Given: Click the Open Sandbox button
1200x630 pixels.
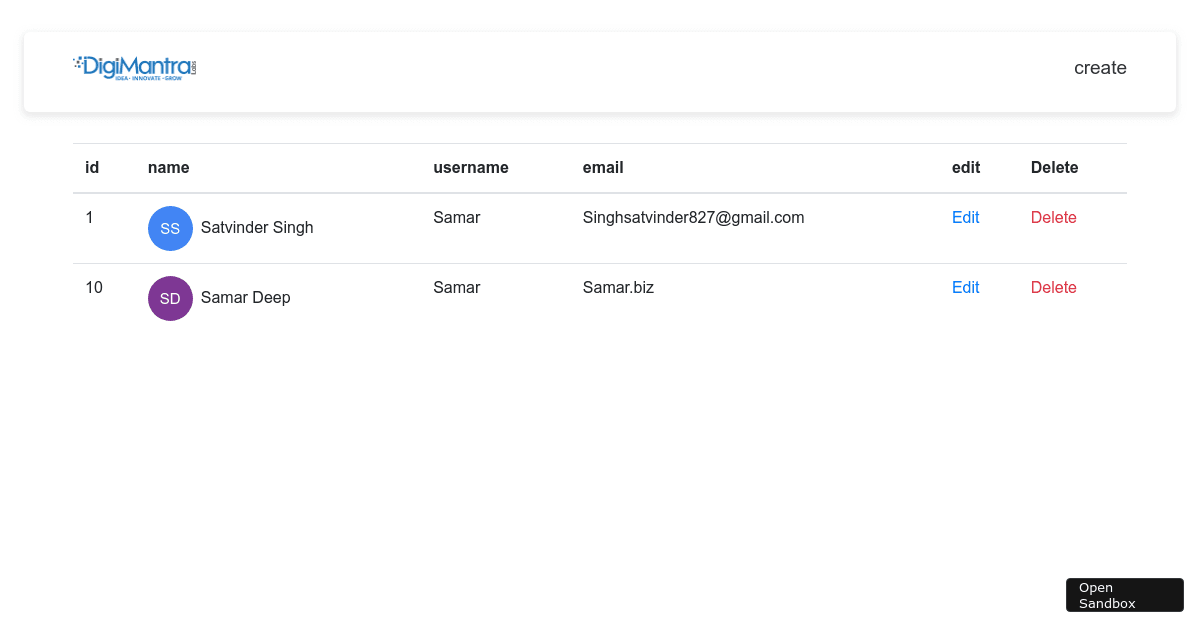Looking at the screenshot, I should coord(1125,595).
